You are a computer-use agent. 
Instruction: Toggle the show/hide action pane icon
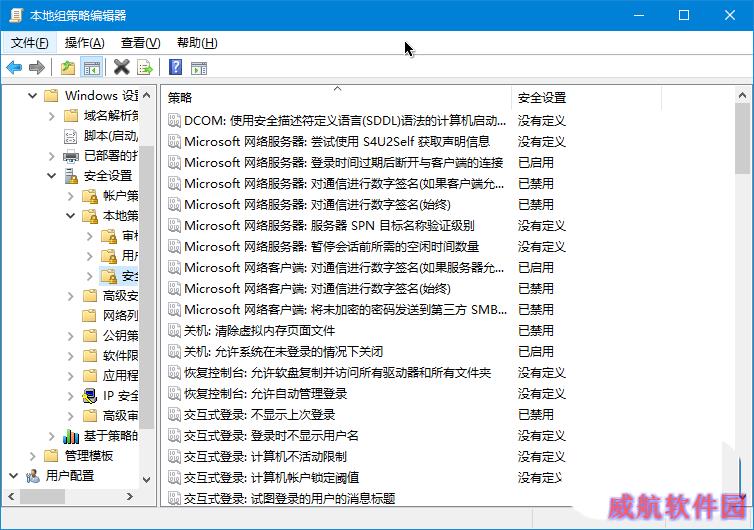click(x=199, y=68)
